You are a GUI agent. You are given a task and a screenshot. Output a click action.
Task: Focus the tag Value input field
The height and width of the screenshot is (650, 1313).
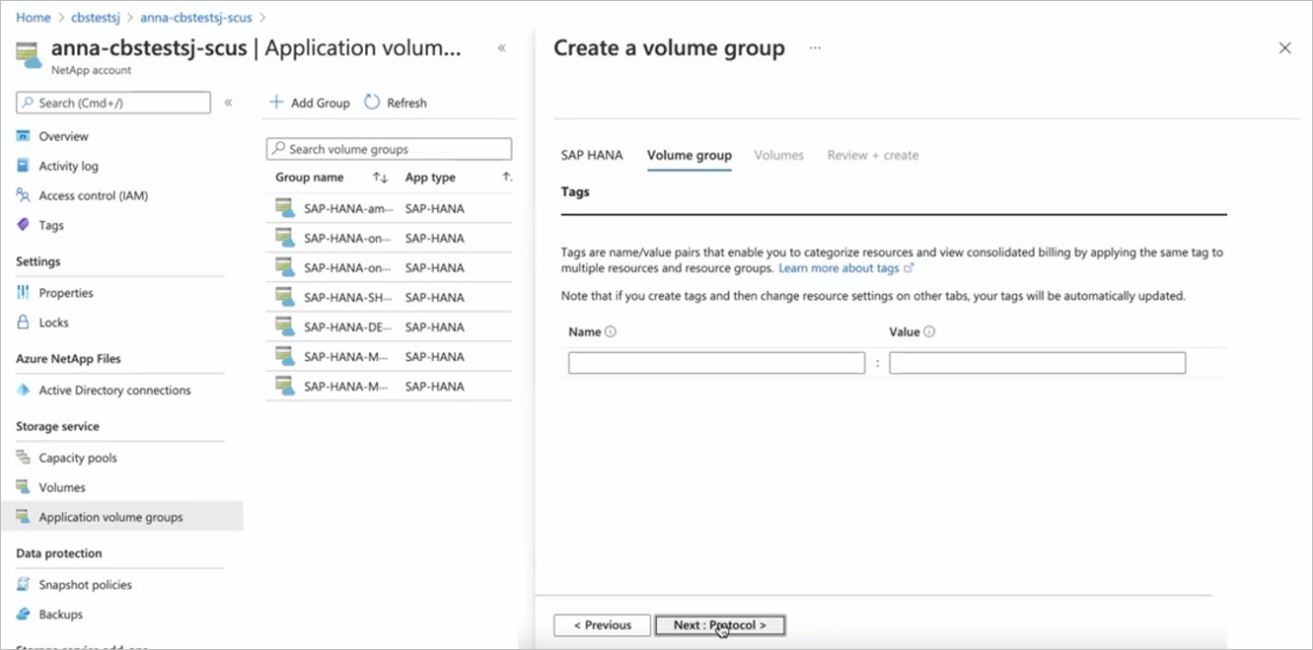coord(1037,363)
